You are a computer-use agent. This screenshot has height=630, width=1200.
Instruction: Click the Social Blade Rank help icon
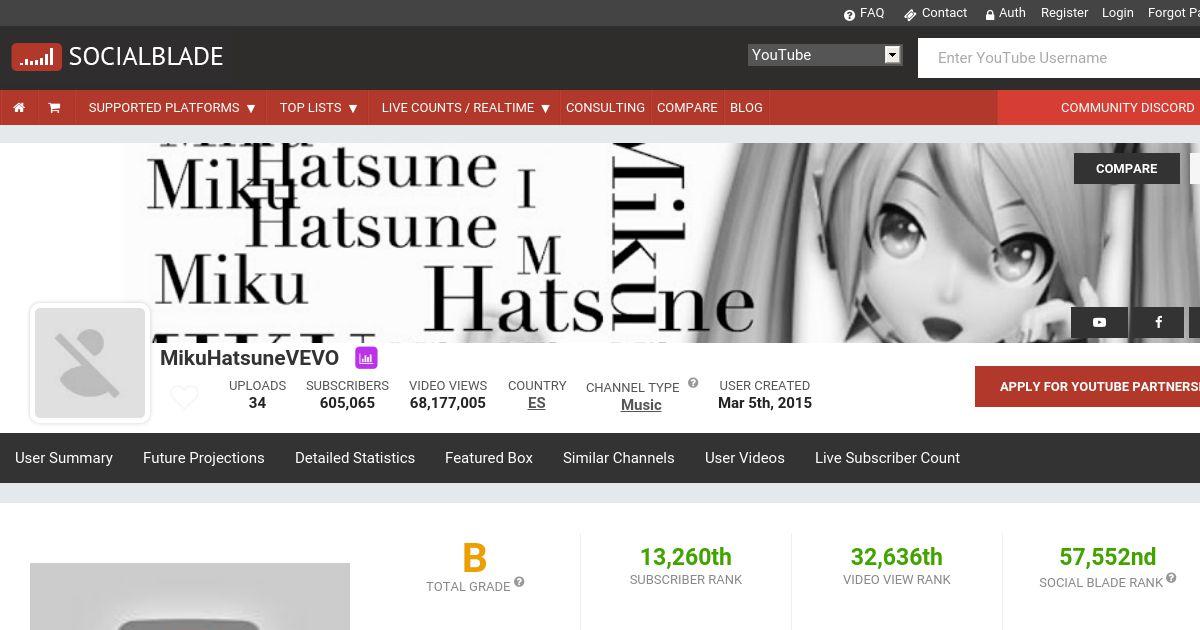1171,578
